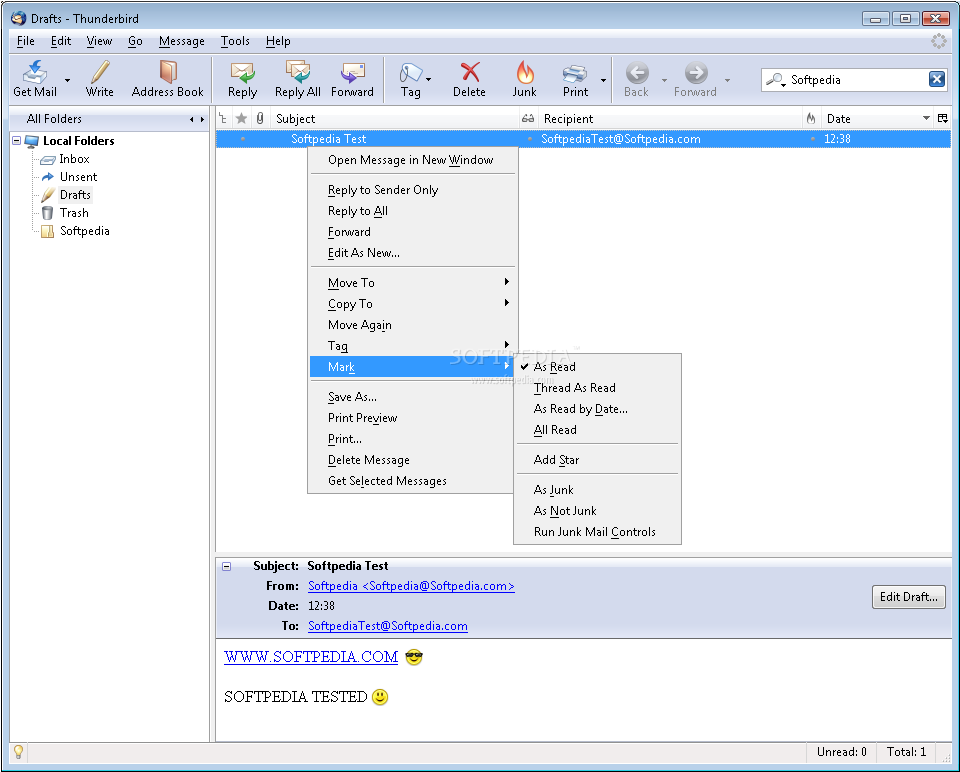Click the Reply All toolbar icon
The image size is (960, 772).
298,72
